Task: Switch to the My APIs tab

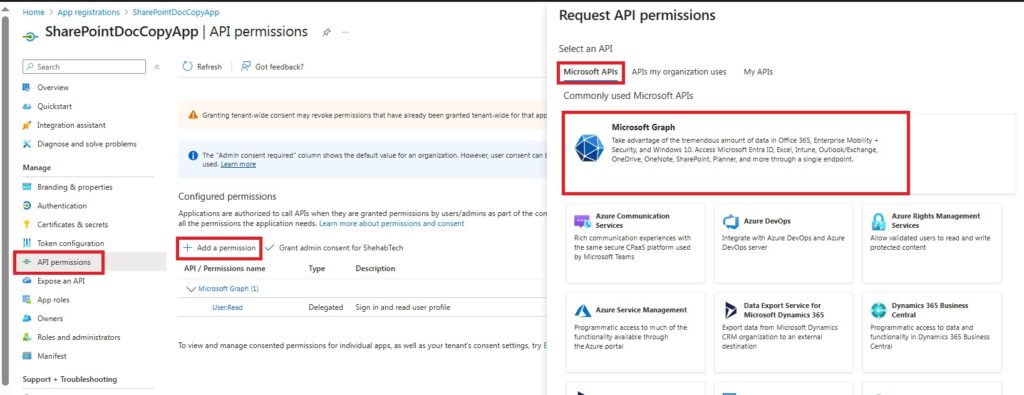Action: point(758,72)
